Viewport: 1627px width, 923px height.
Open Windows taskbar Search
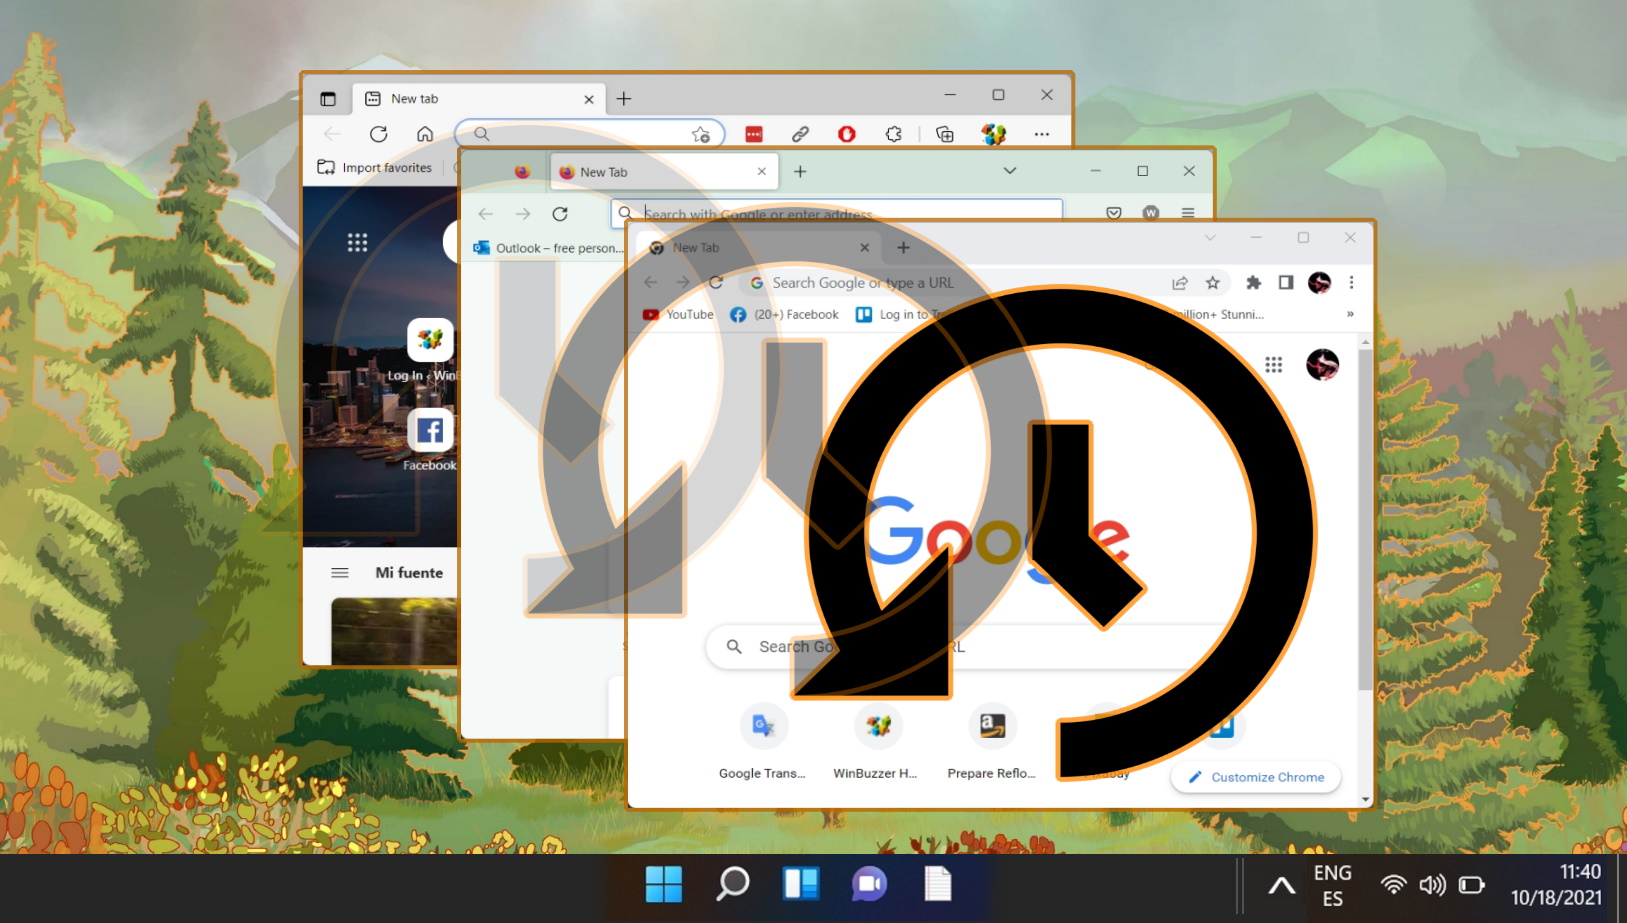click(x=733, y=884)
